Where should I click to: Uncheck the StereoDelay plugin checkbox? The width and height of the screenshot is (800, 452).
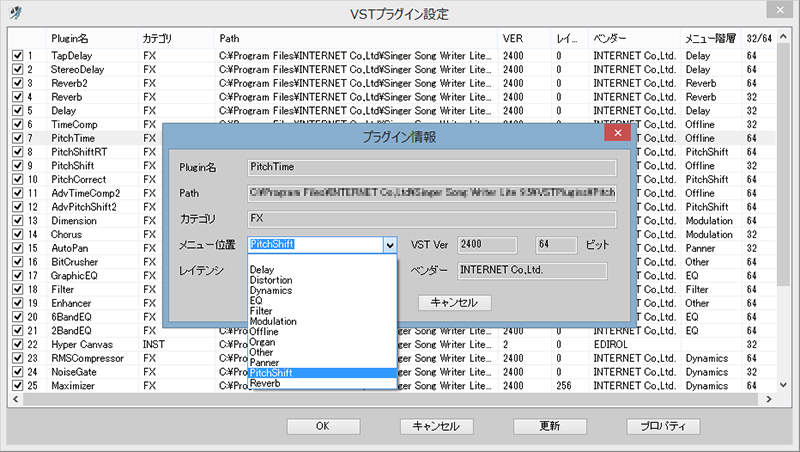click(x=18, y=69)
